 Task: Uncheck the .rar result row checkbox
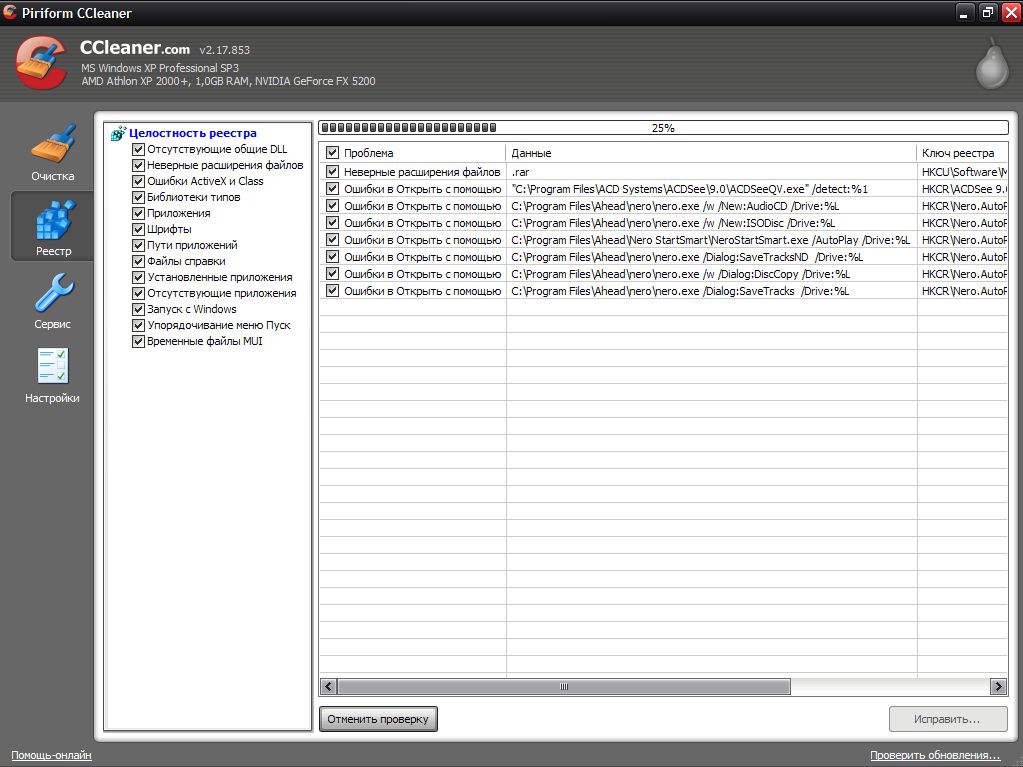tap(333, 172)
